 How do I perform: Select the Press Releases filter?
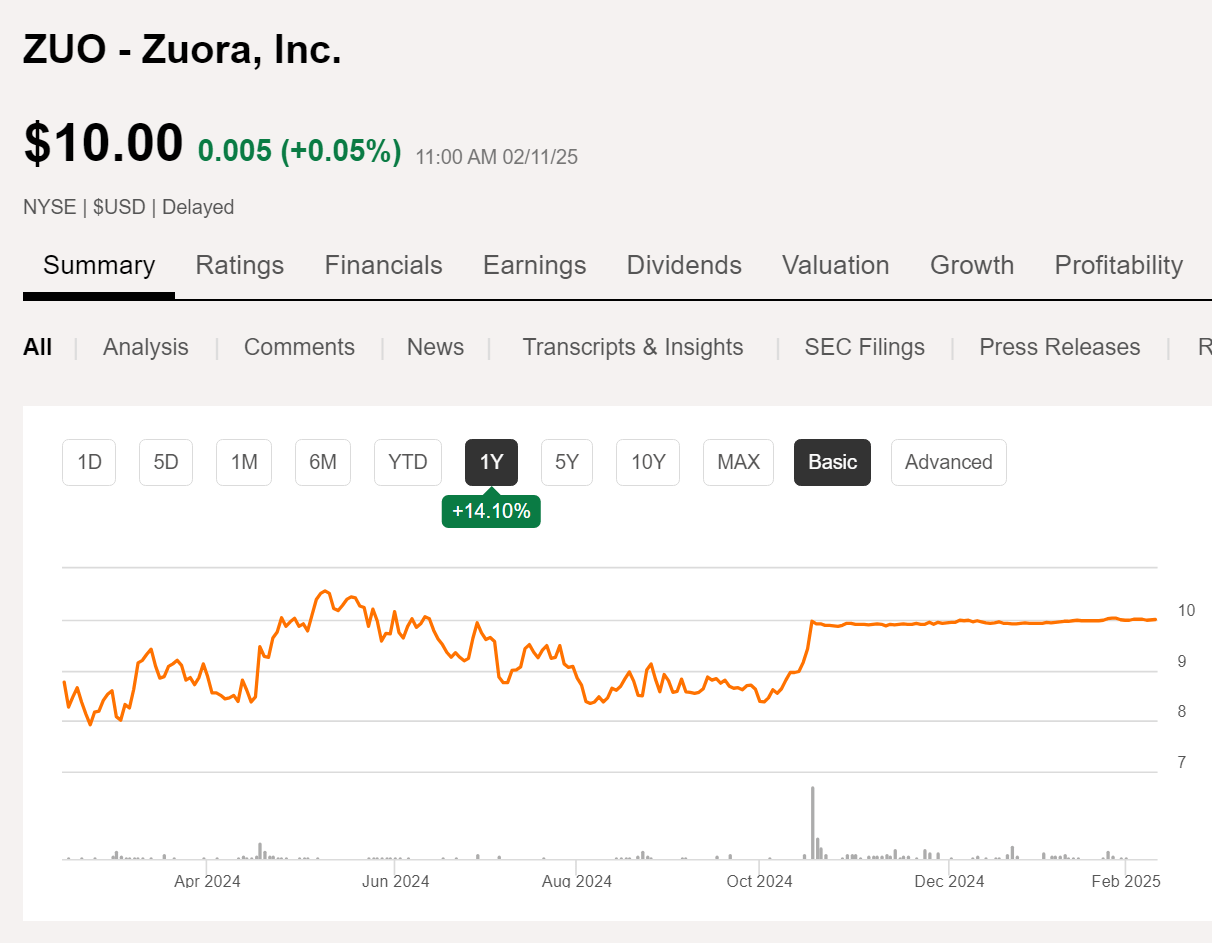pos(1059,347)
